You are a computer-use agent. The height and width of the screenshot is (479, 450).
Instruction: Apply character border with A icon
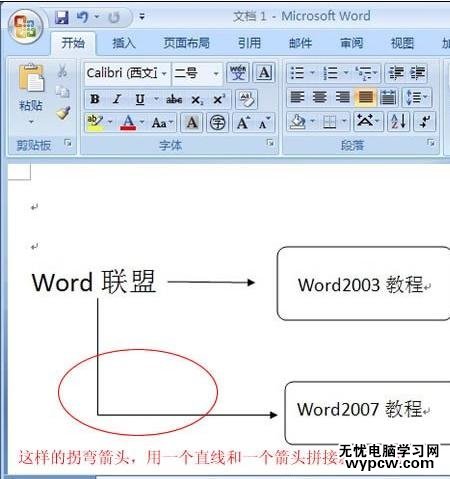point(264,73)
